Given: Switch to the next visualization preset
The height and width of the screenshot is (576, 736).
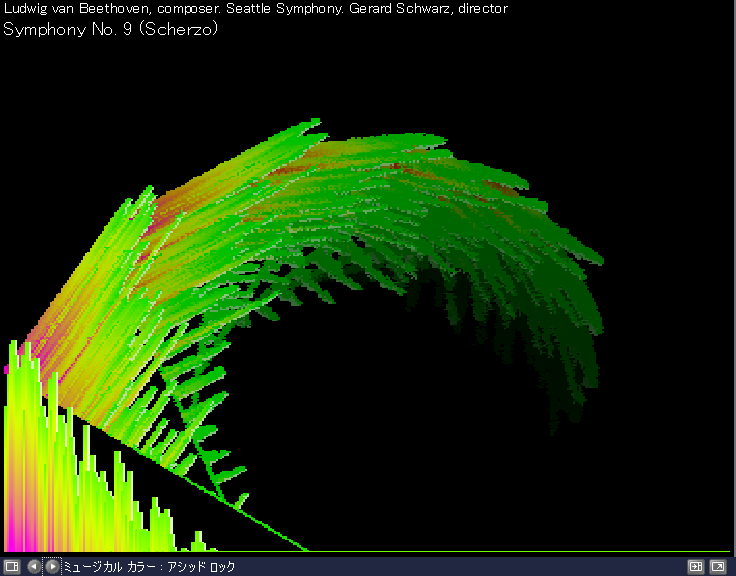Looking at the screenshot, I should click(x=52, y=566).
